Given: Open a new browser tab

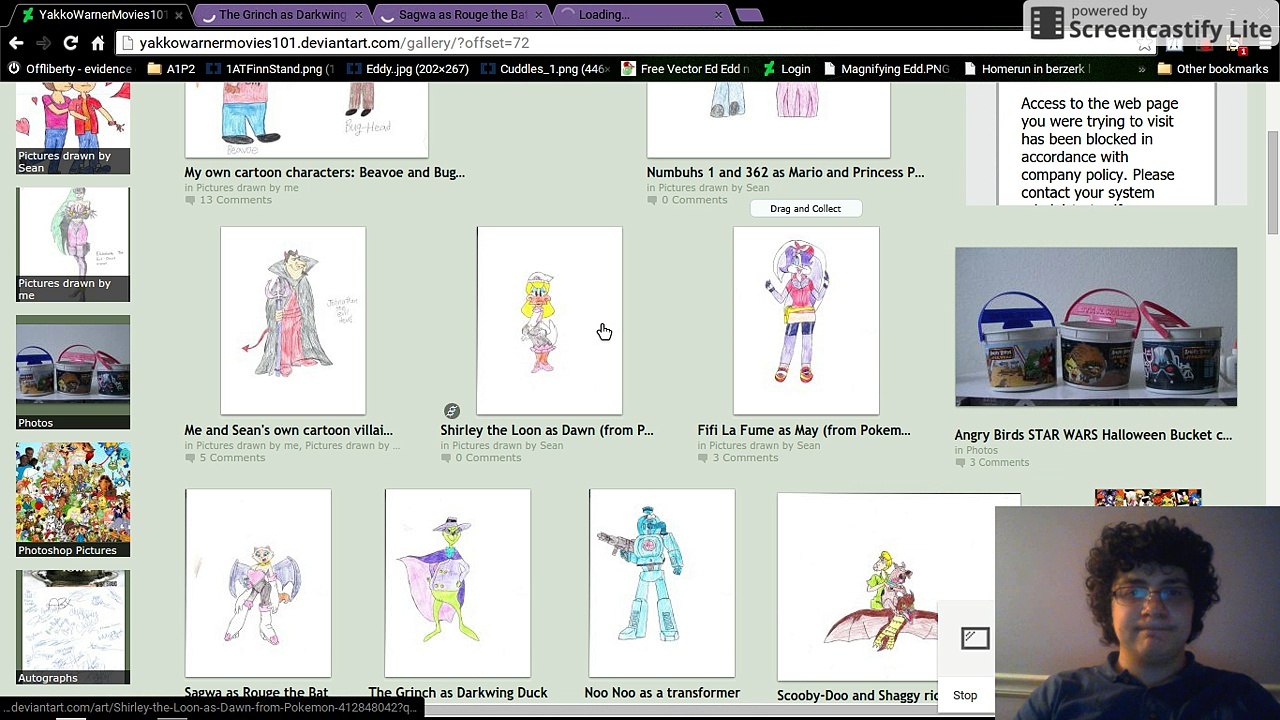Looking at the screenshot, I should pos(749,15).
